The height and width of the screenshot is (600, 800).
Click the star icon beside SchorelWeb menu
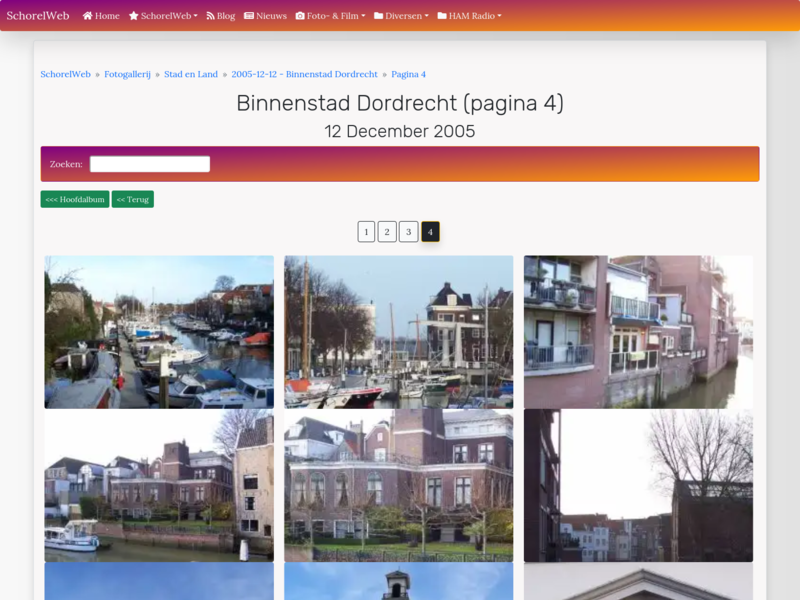point(134,16)
